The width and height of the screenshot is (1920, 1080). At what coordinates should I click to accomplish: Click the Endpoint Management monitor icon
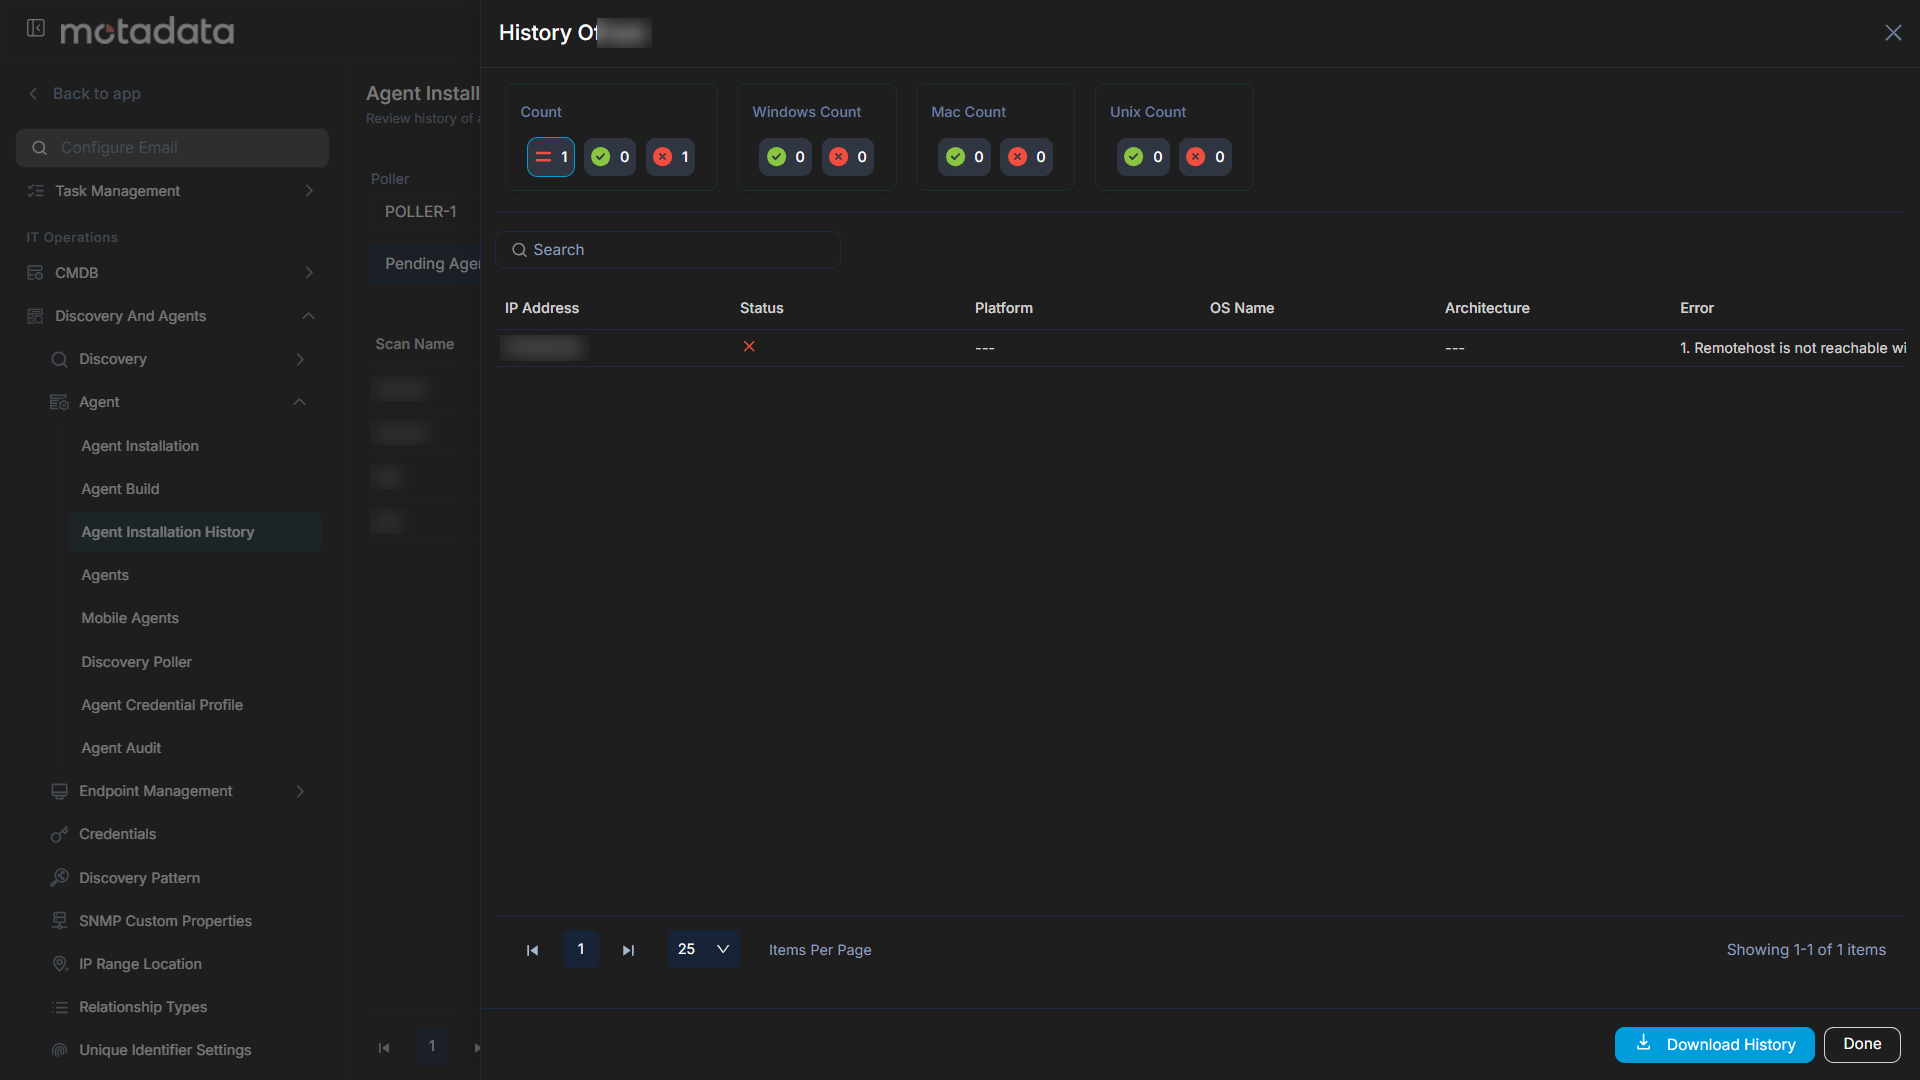[x=59, y=791]
